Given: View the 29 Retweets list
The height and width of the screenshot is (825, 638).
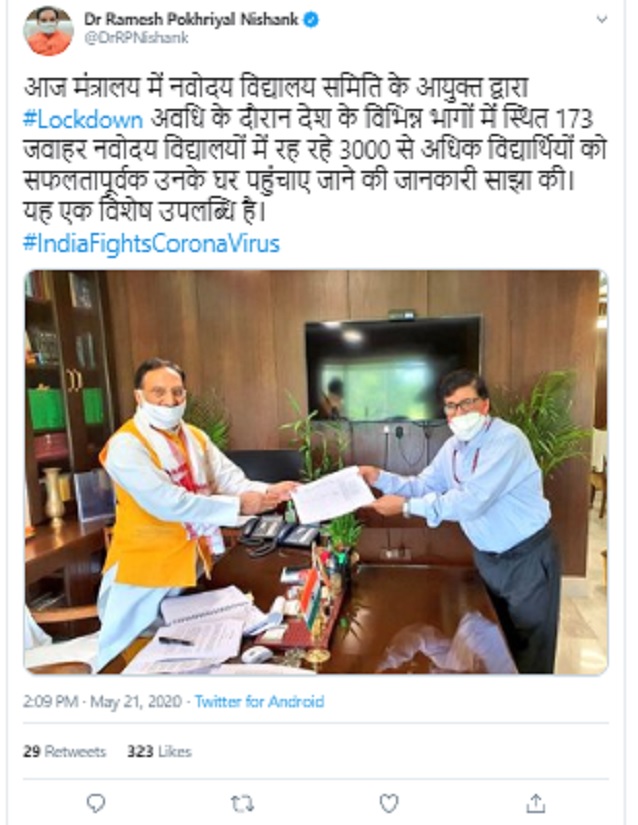Looking at the screenshot, I should pyautogui.click(x=64, y=751).
